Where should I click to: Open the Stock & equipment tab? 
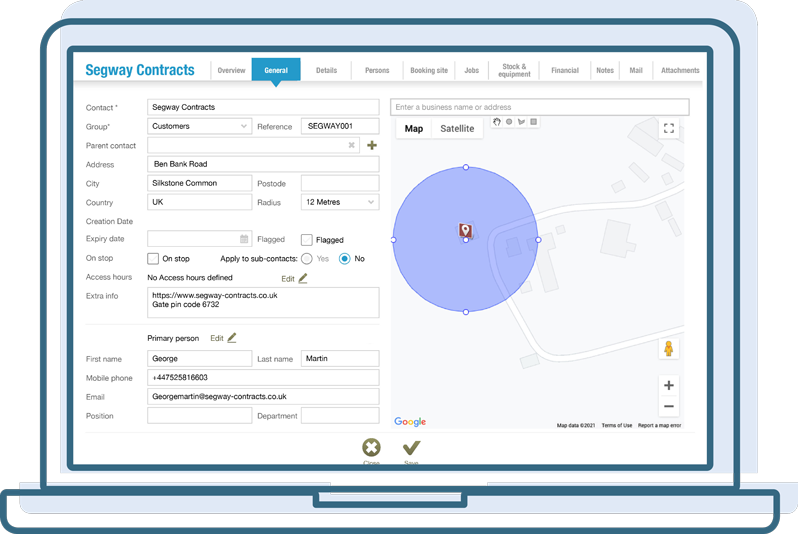514,70
